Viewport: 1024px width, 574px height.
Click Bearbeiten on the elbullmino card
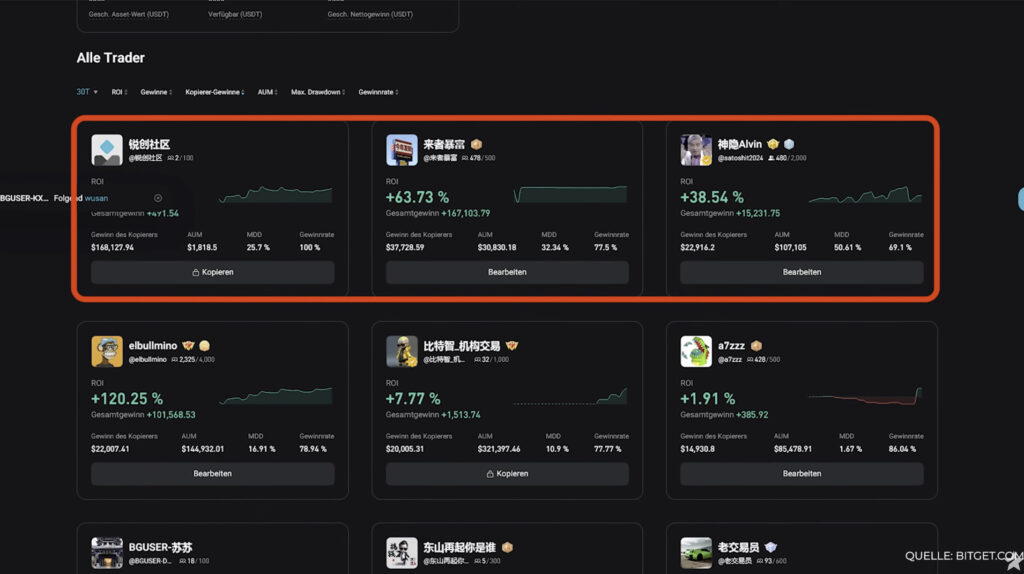point(212,473)
